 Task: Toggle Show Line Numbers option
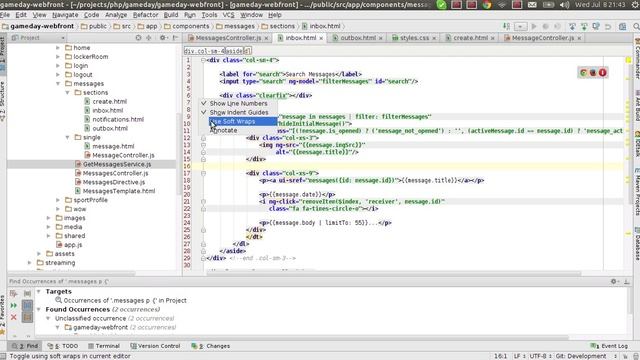[238, 103]
